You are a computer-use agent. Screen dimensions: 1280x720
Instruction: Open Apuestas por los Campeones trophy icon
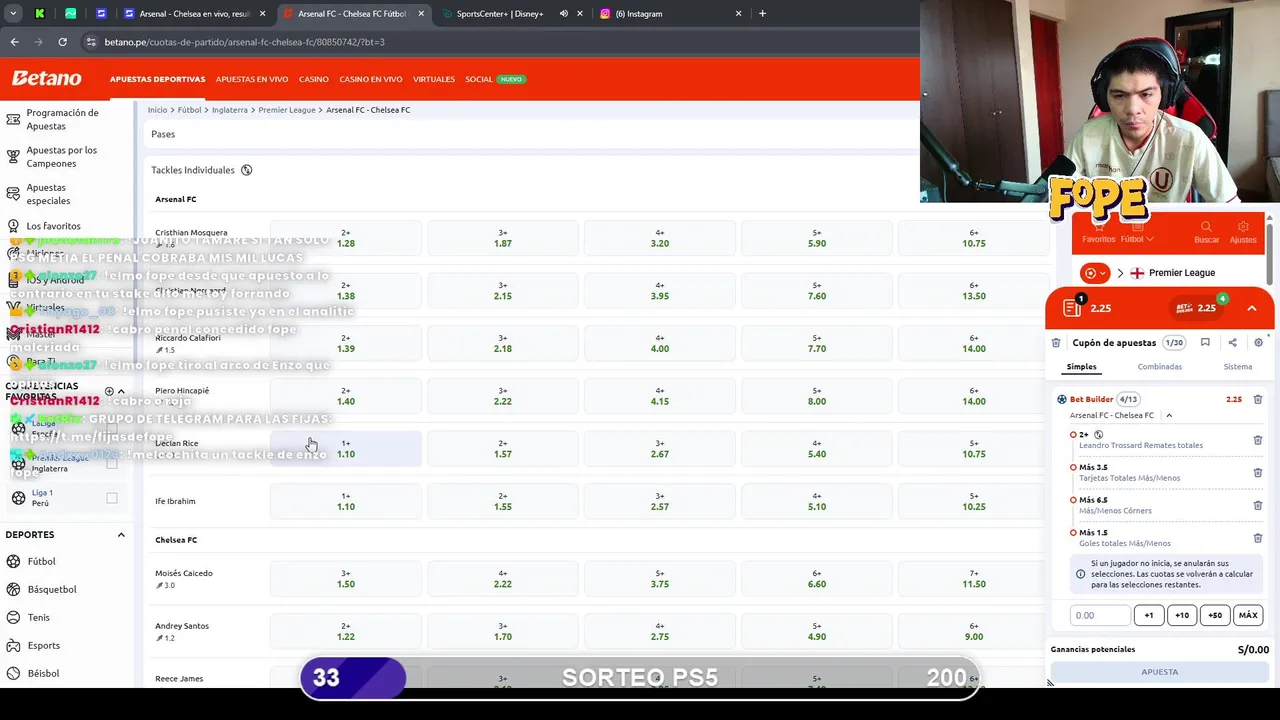point(13,157)
